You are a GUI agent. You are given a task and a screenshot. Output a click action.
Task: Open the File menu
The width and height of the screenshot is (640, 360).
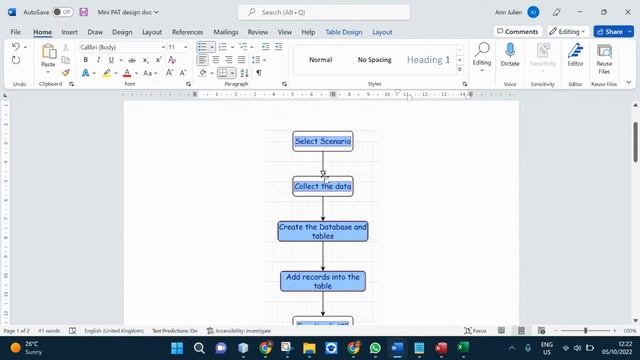(16, 32)
